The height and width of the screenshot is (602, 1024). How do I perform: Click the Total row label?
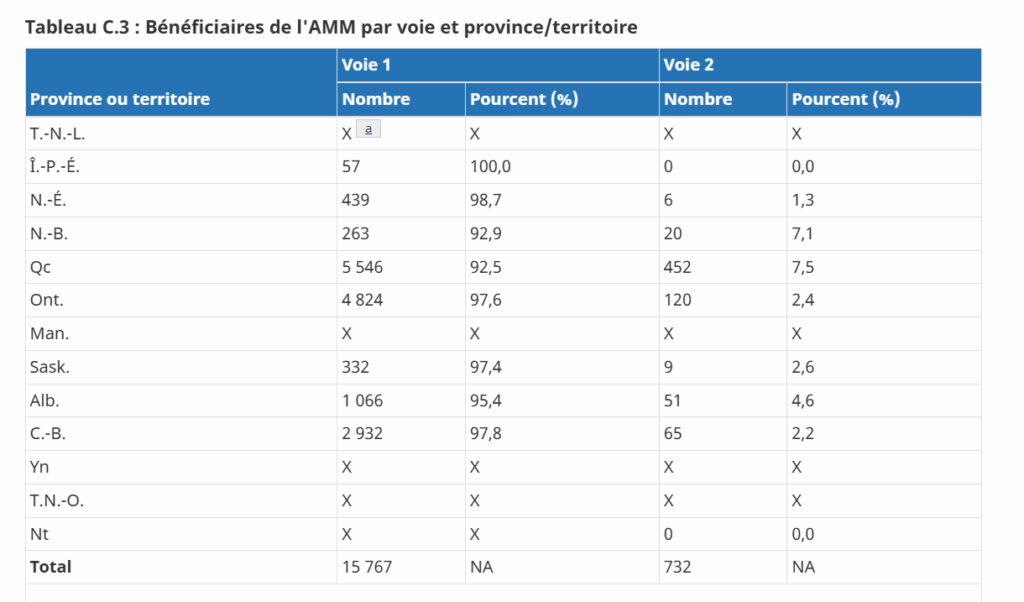coord(51,567)
